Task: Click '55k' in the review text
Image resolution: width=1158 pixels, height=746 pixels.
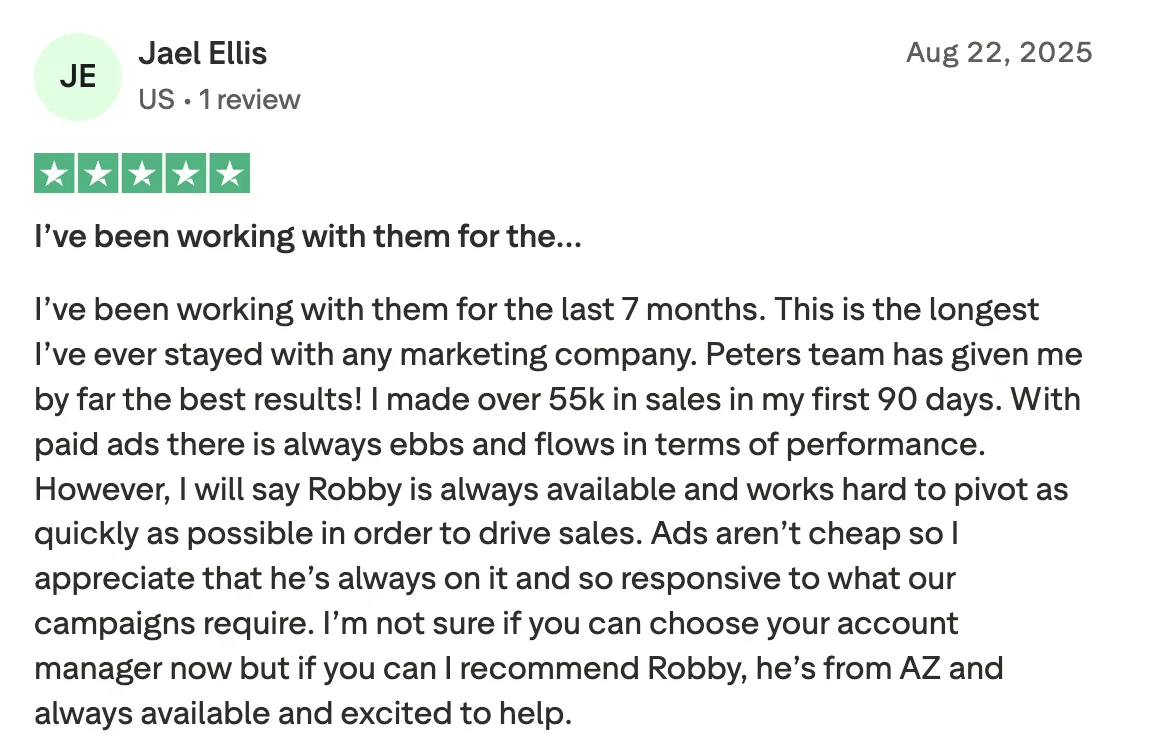Action: point(574,399)
